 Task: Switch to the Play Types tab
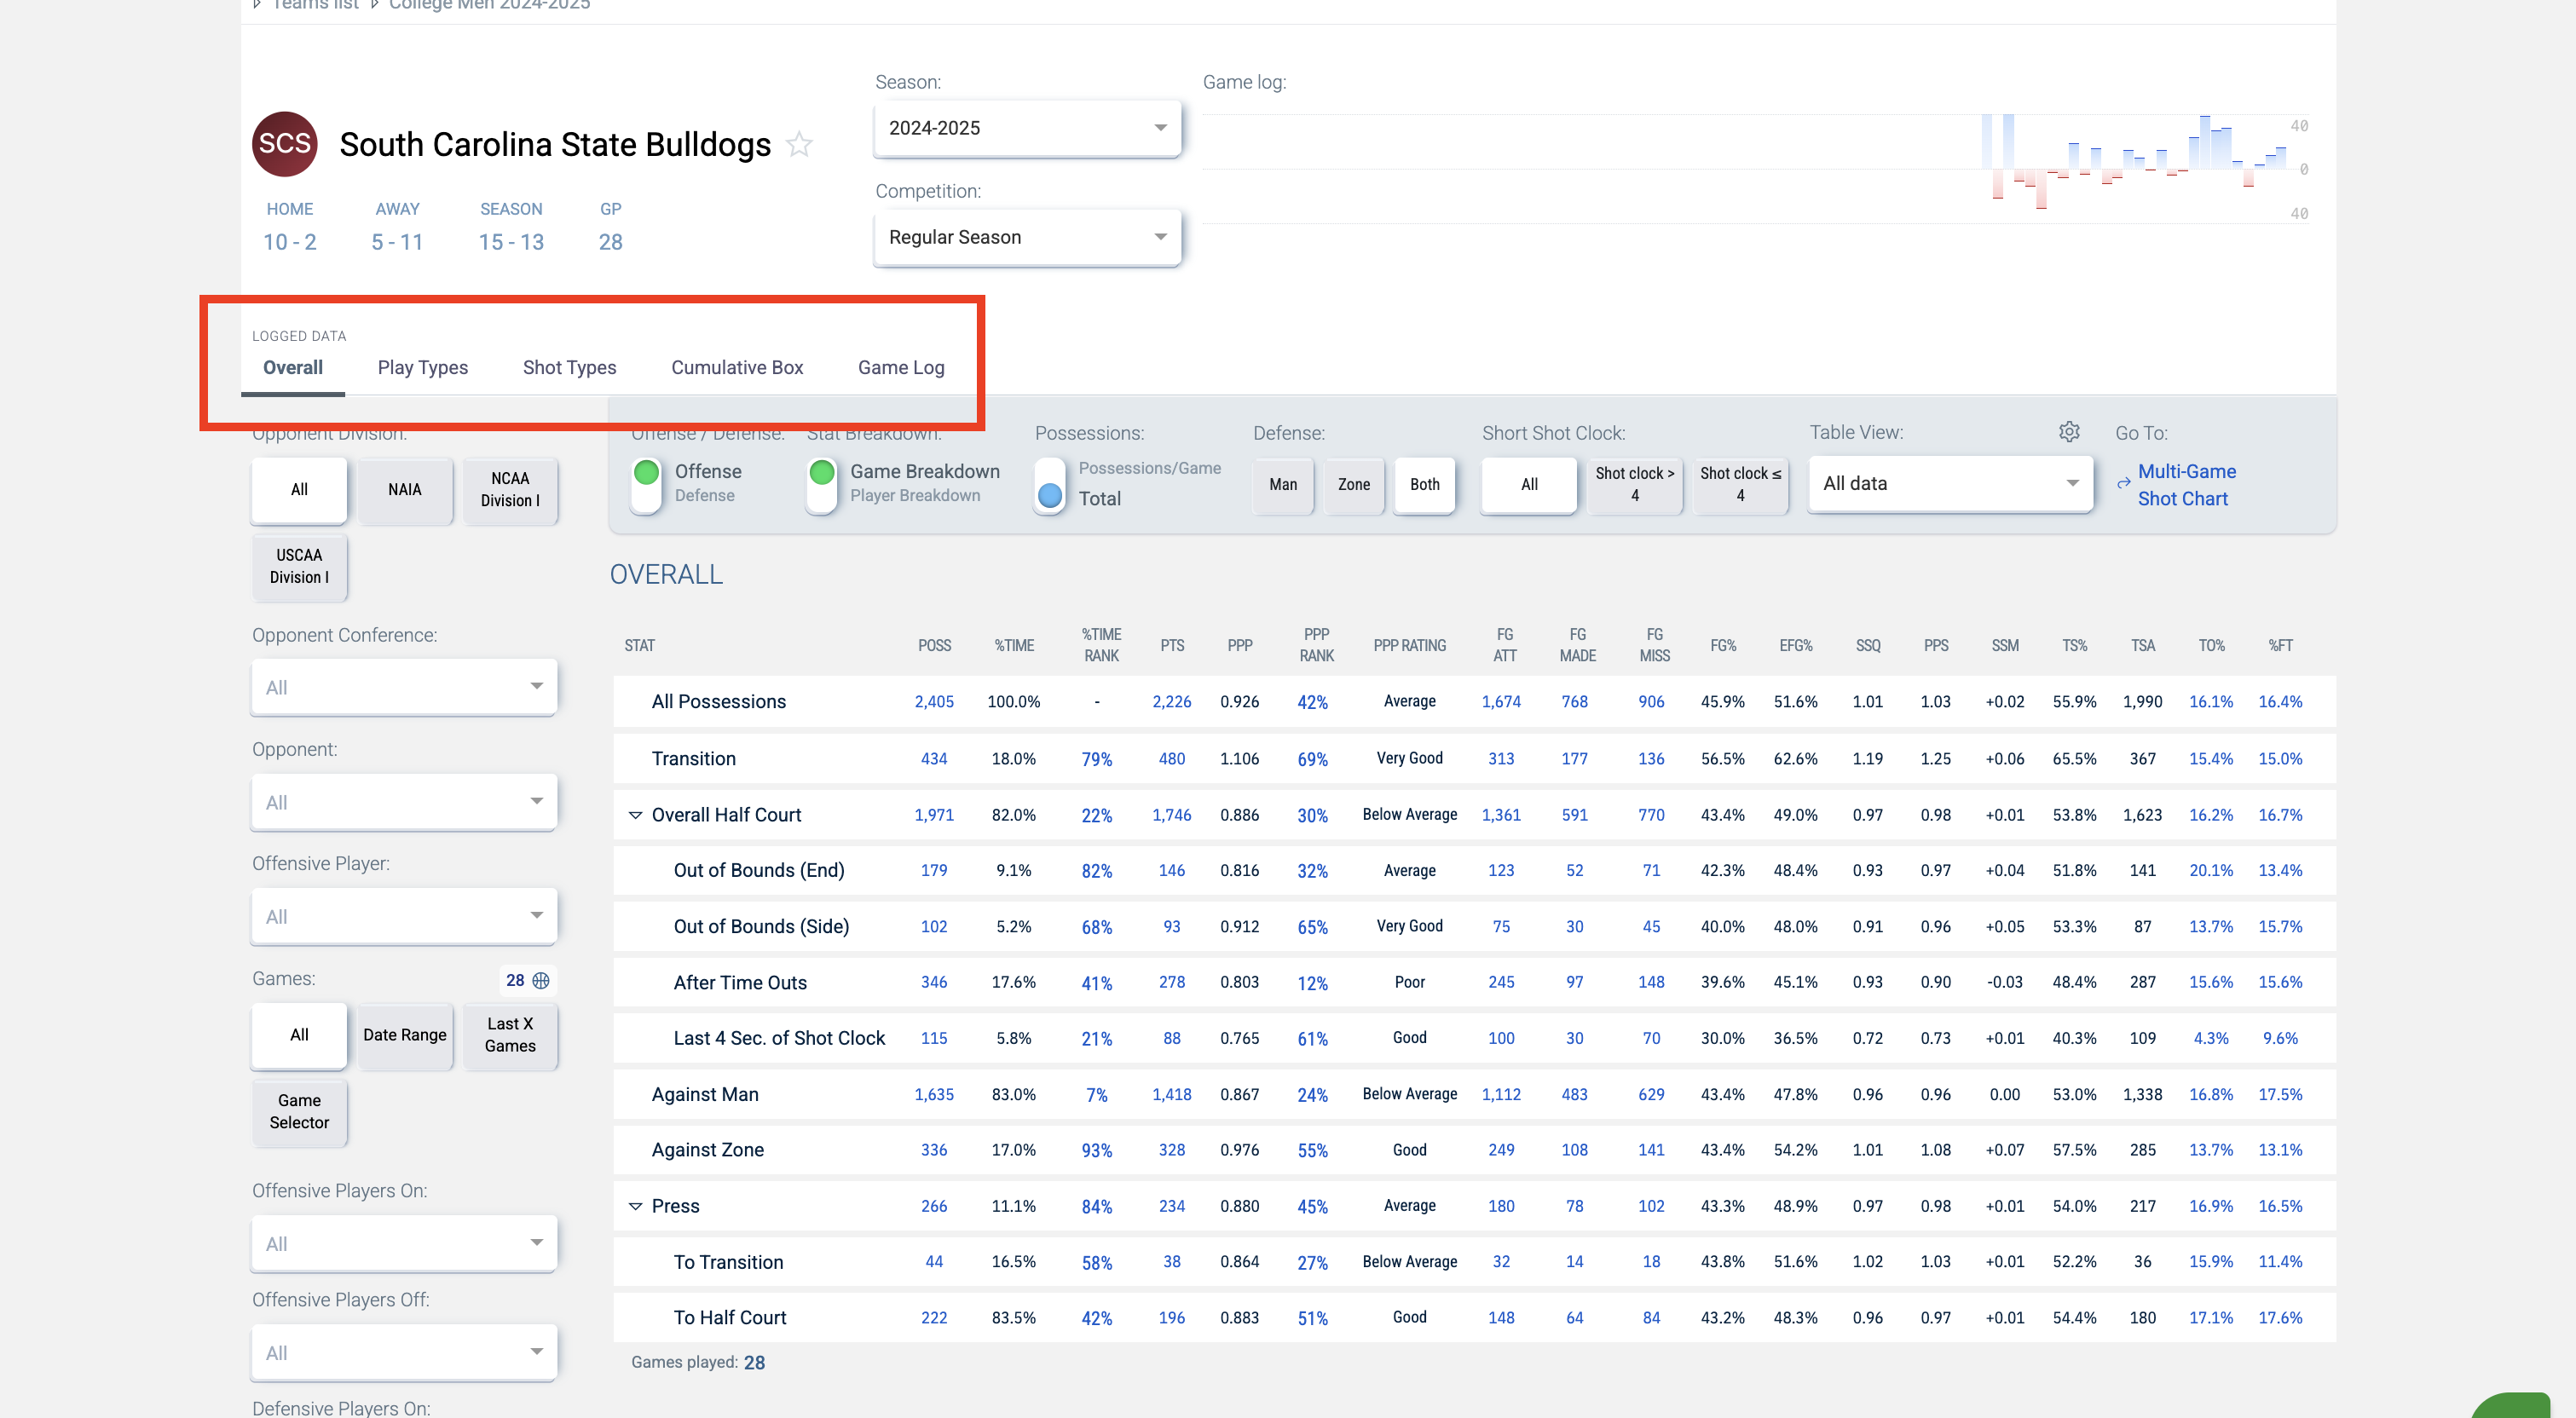422,367
